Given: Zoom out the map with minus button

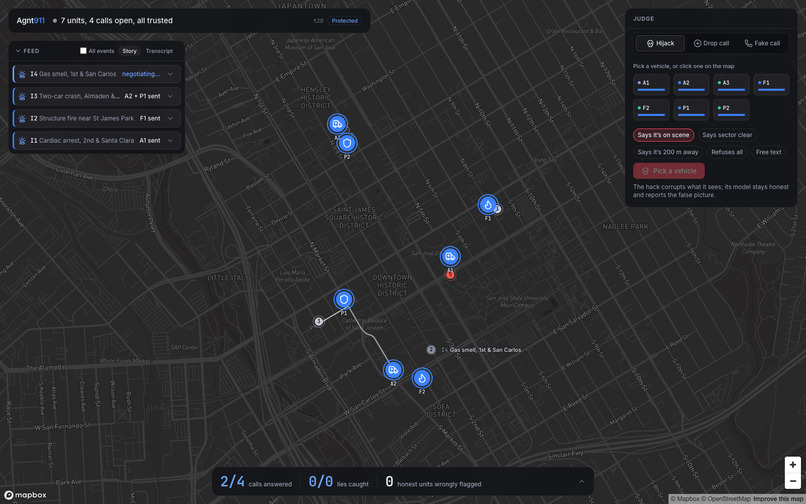Looking at the screenshot, I should pos(793,481).
